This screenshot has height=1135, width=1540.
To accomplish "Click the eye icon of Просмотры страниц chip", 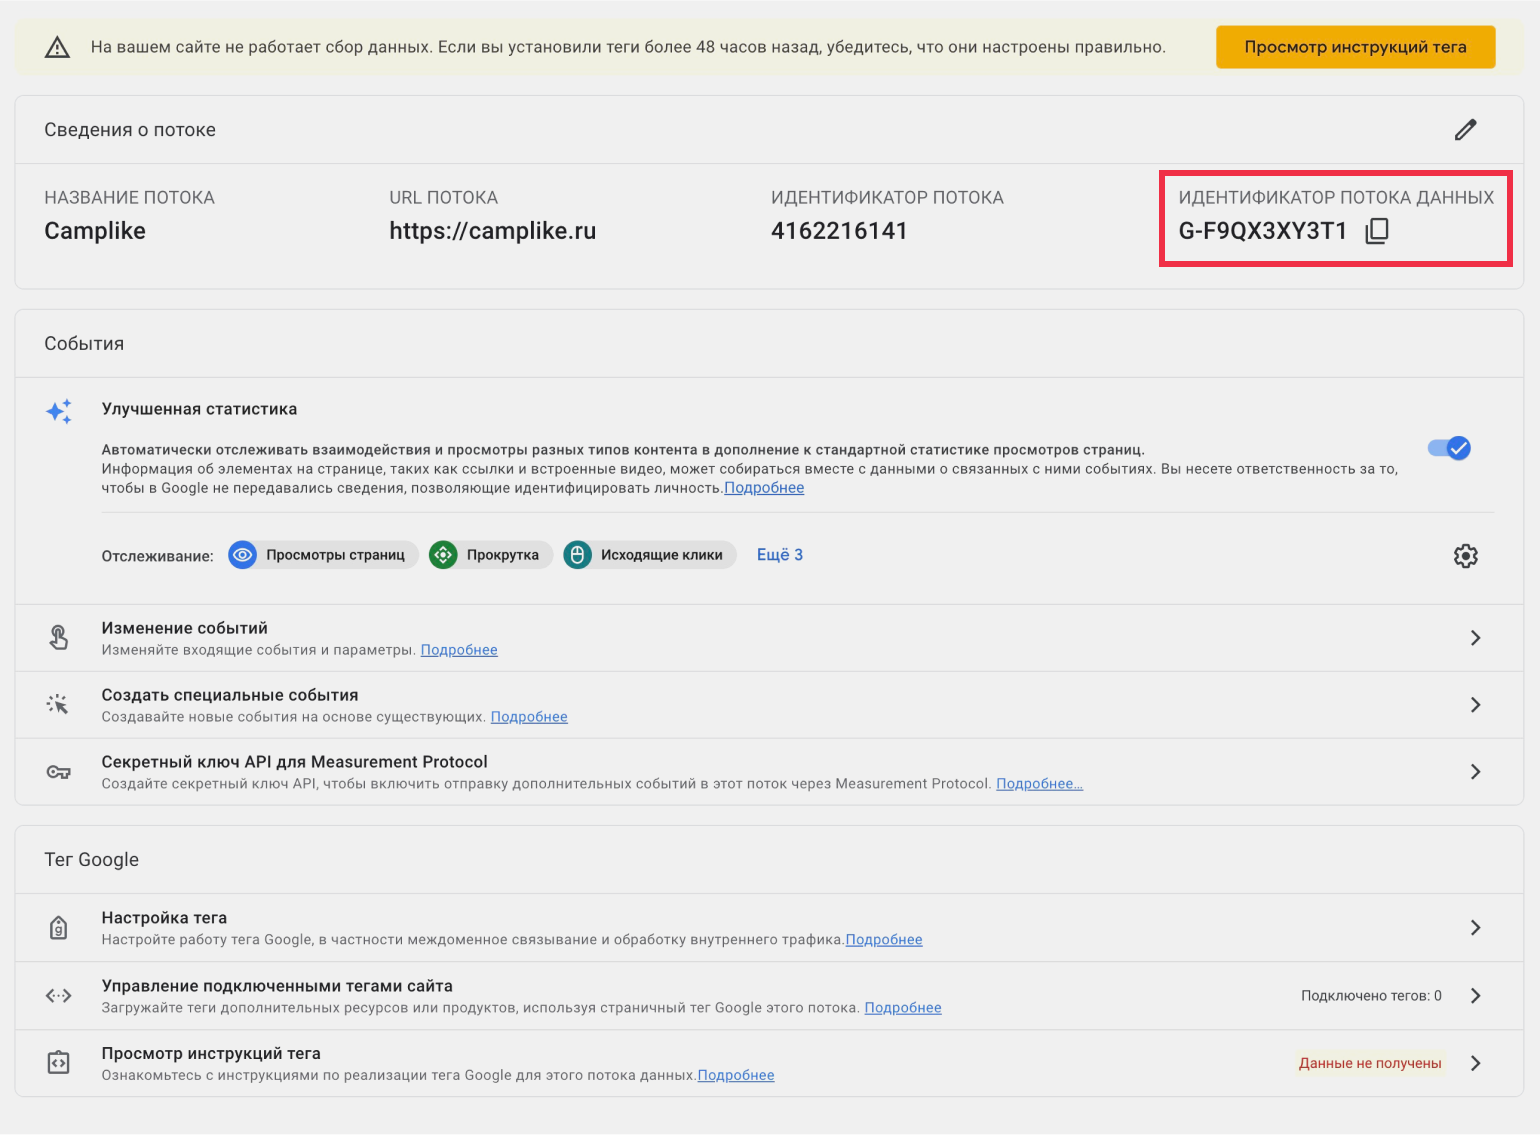I will click(x=243, y=555).
